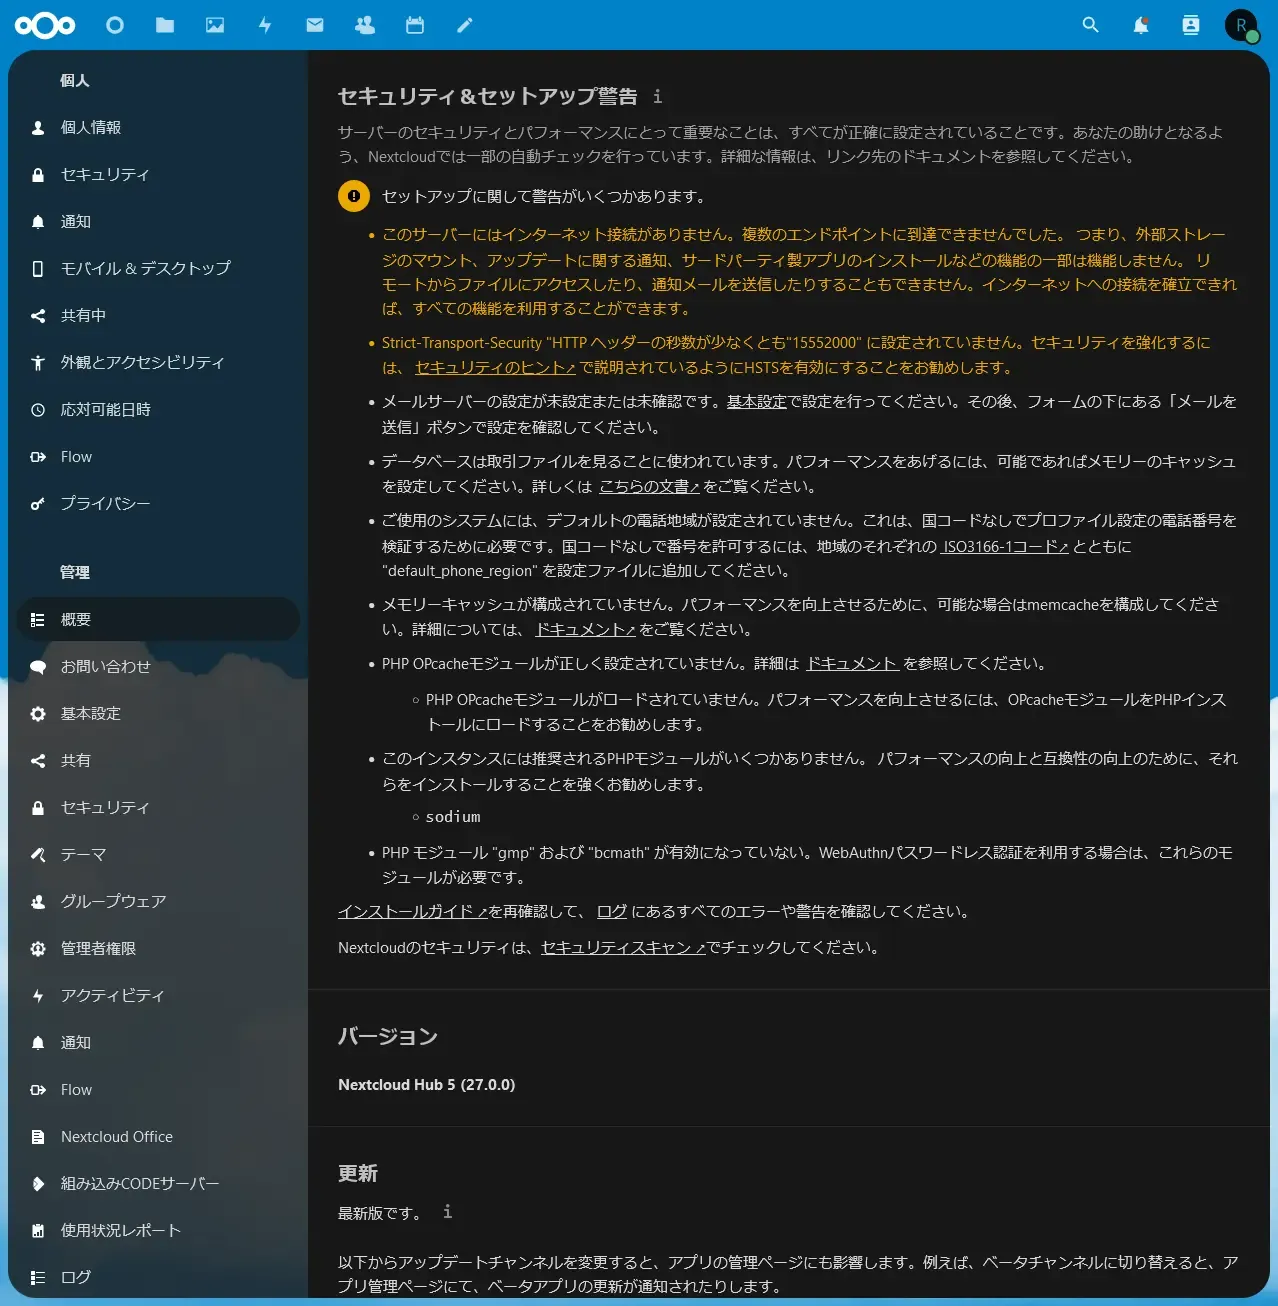Open the セキュリティスキャン link
1278x1306 pixels.
coord(624,947)
